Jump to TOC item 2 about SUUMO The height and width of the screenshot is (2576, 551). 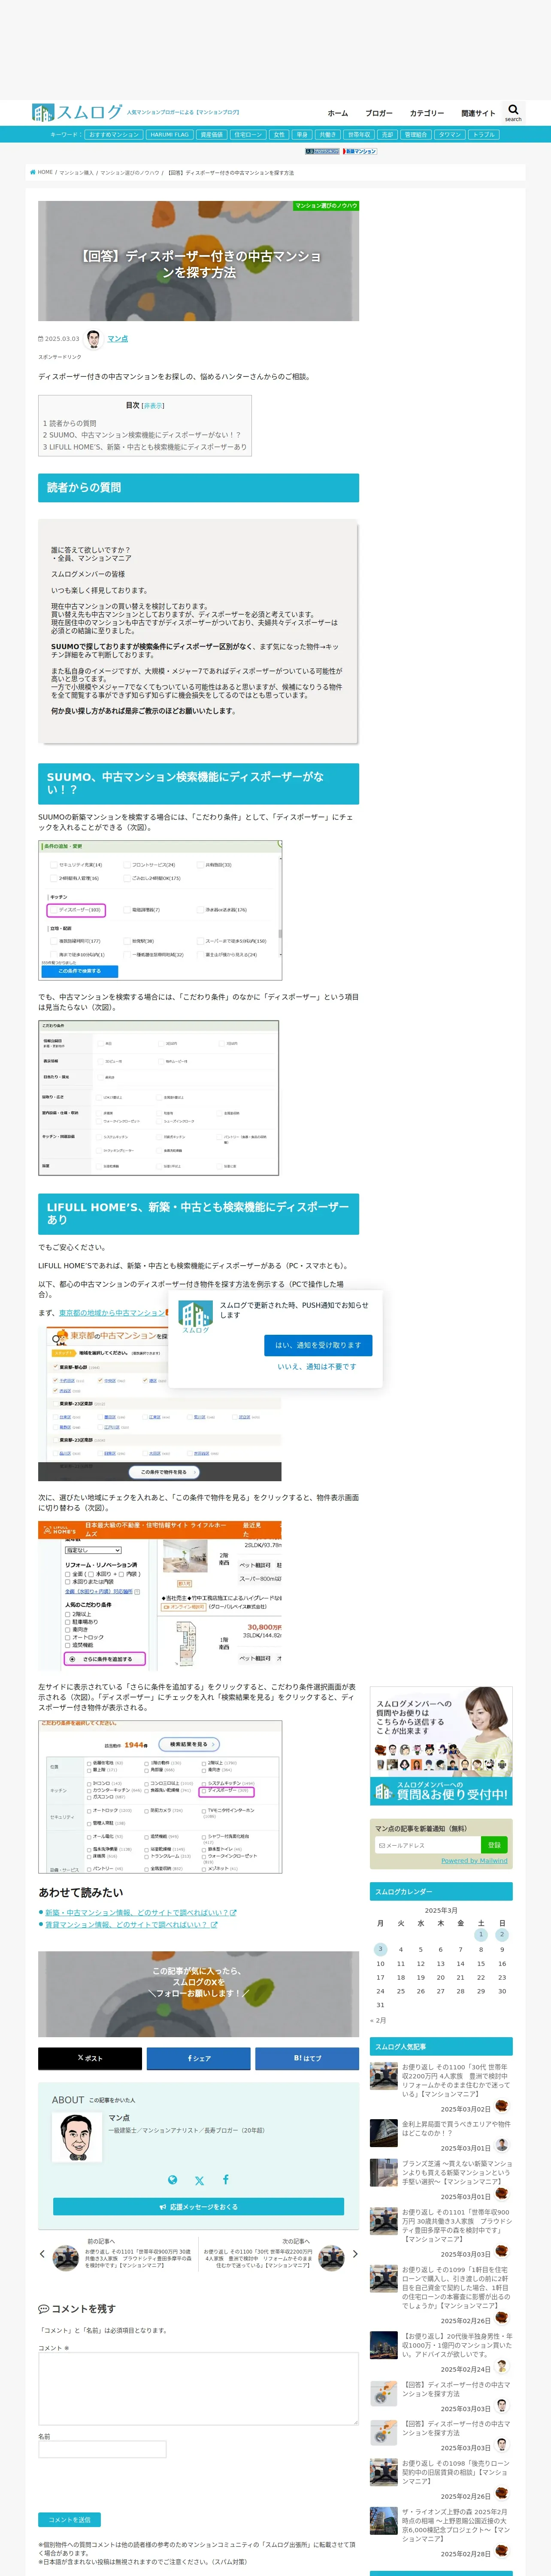[x=141, y=435]
